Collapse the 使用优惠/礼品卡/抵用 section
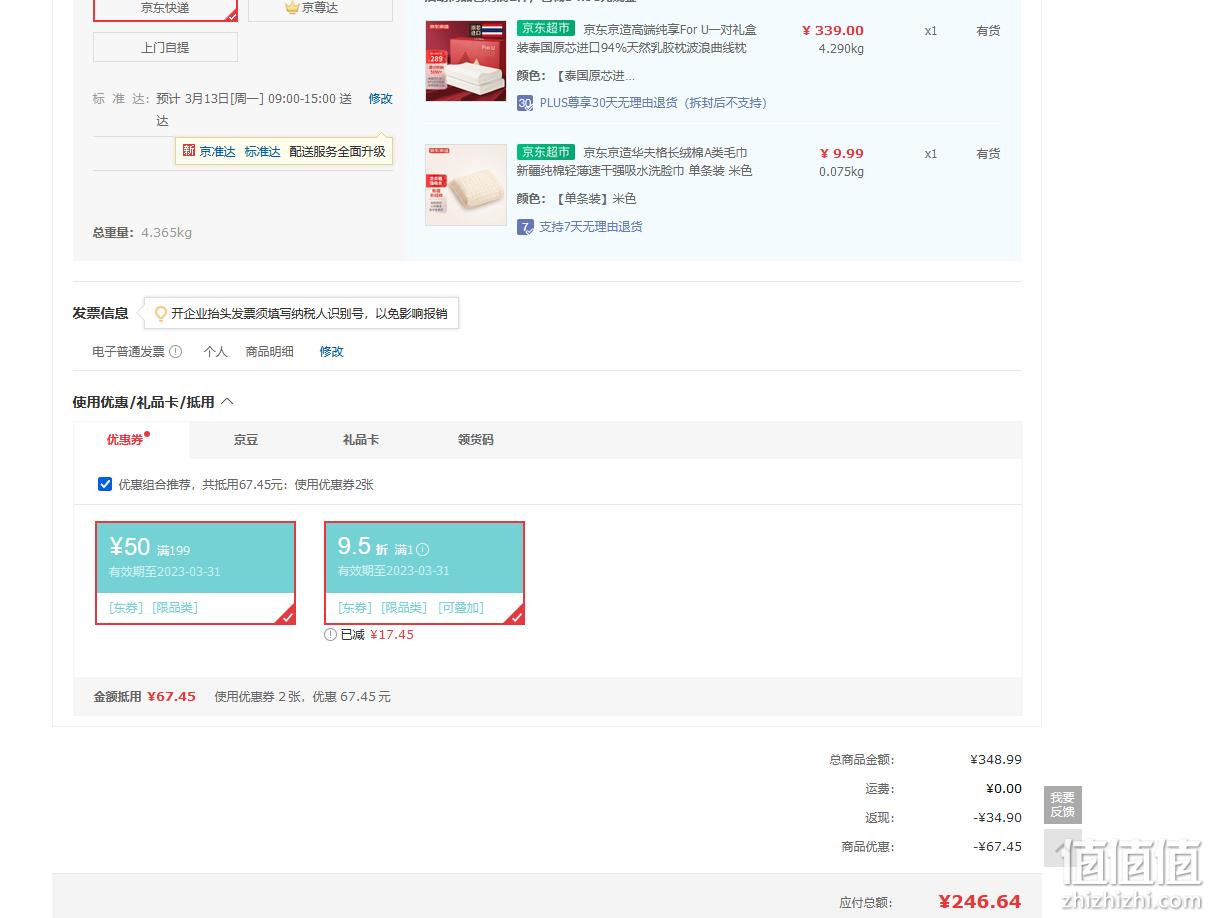 227,402
